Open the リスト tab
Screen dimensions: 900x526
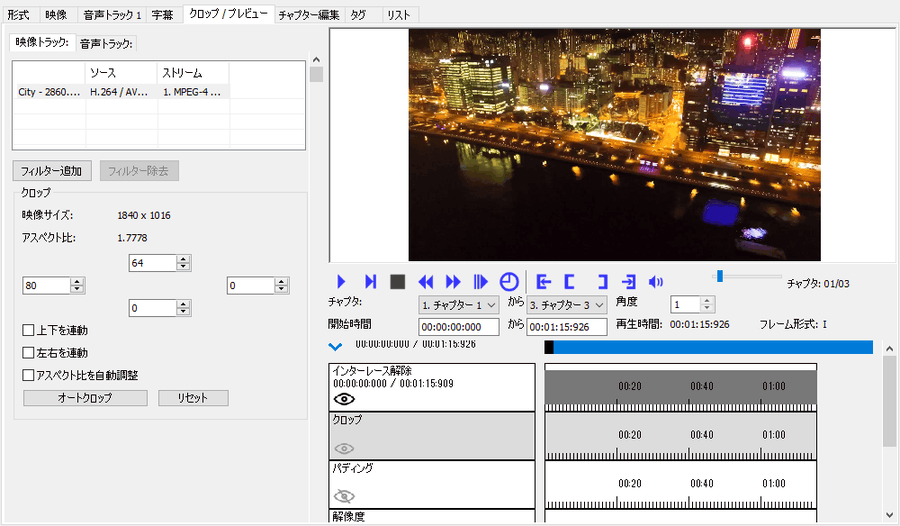398,15
